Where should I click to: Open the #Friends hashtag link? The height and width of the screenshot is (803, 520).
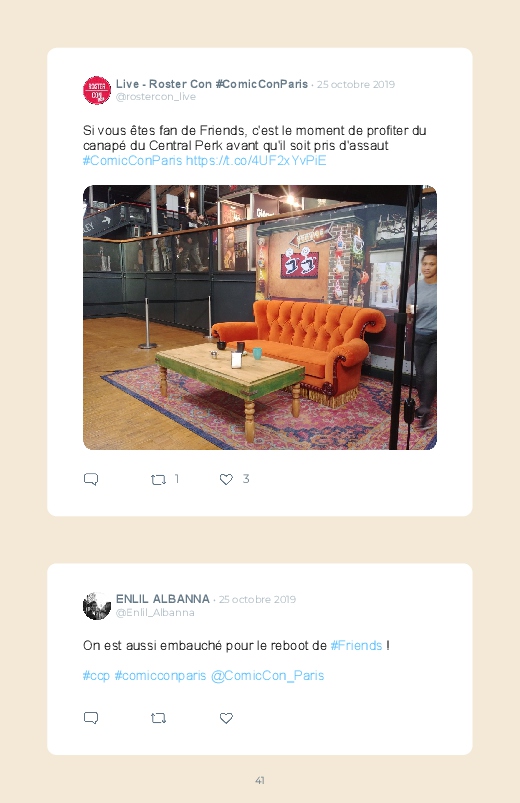[356, 645]
